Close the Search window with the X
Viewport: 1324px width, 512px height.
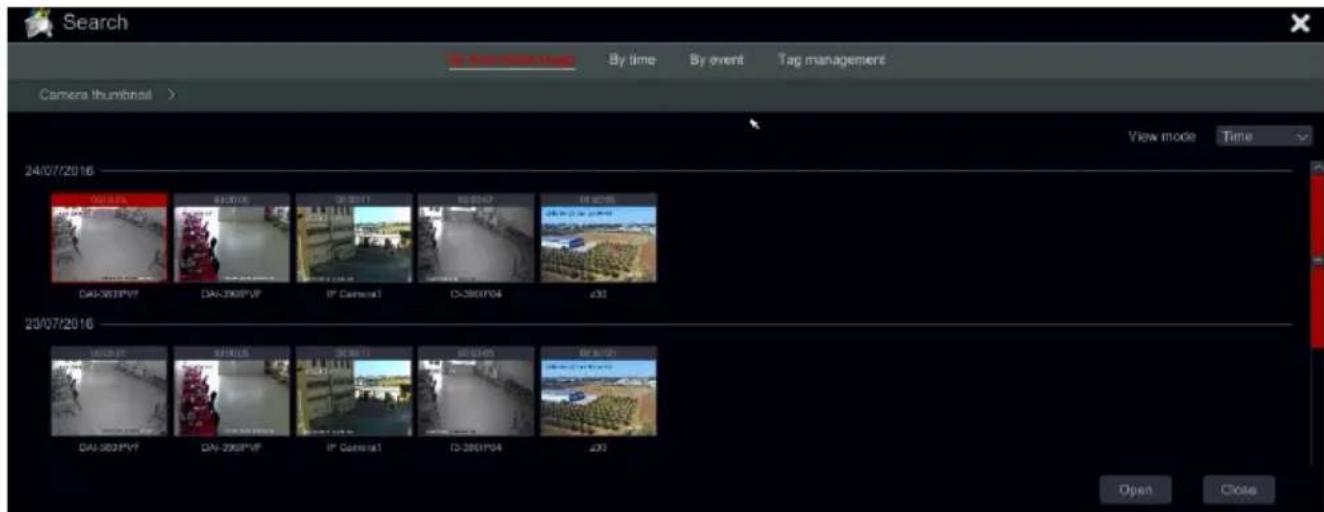click(x=1299, y=23)
